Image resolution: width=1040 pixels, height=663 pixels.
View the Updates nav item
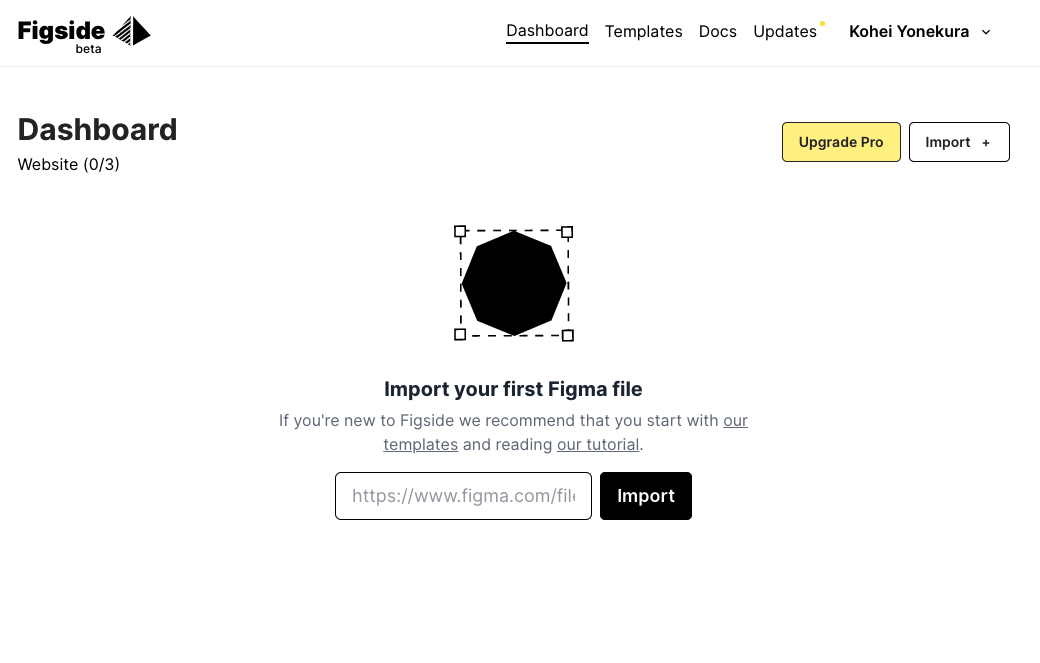tap(785, 31)
